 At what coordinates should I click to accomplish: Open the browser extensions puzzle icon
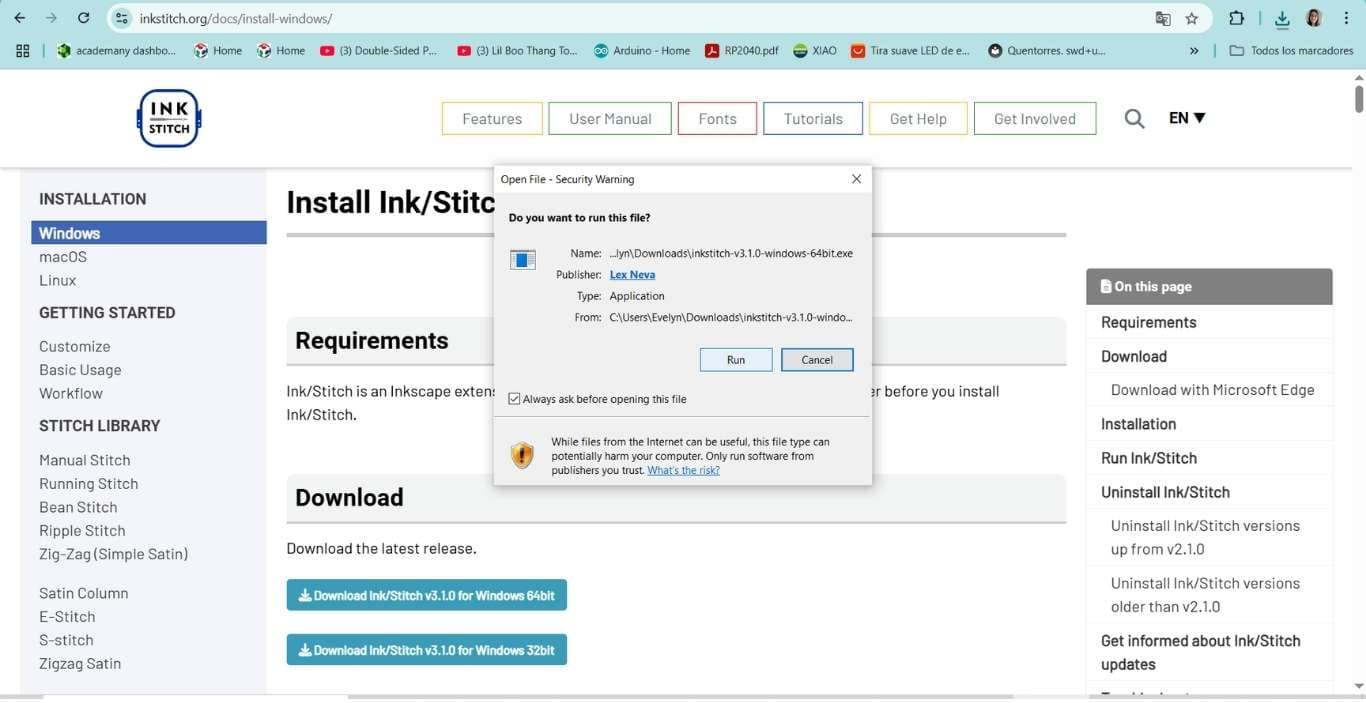[x=1237, y=18]
